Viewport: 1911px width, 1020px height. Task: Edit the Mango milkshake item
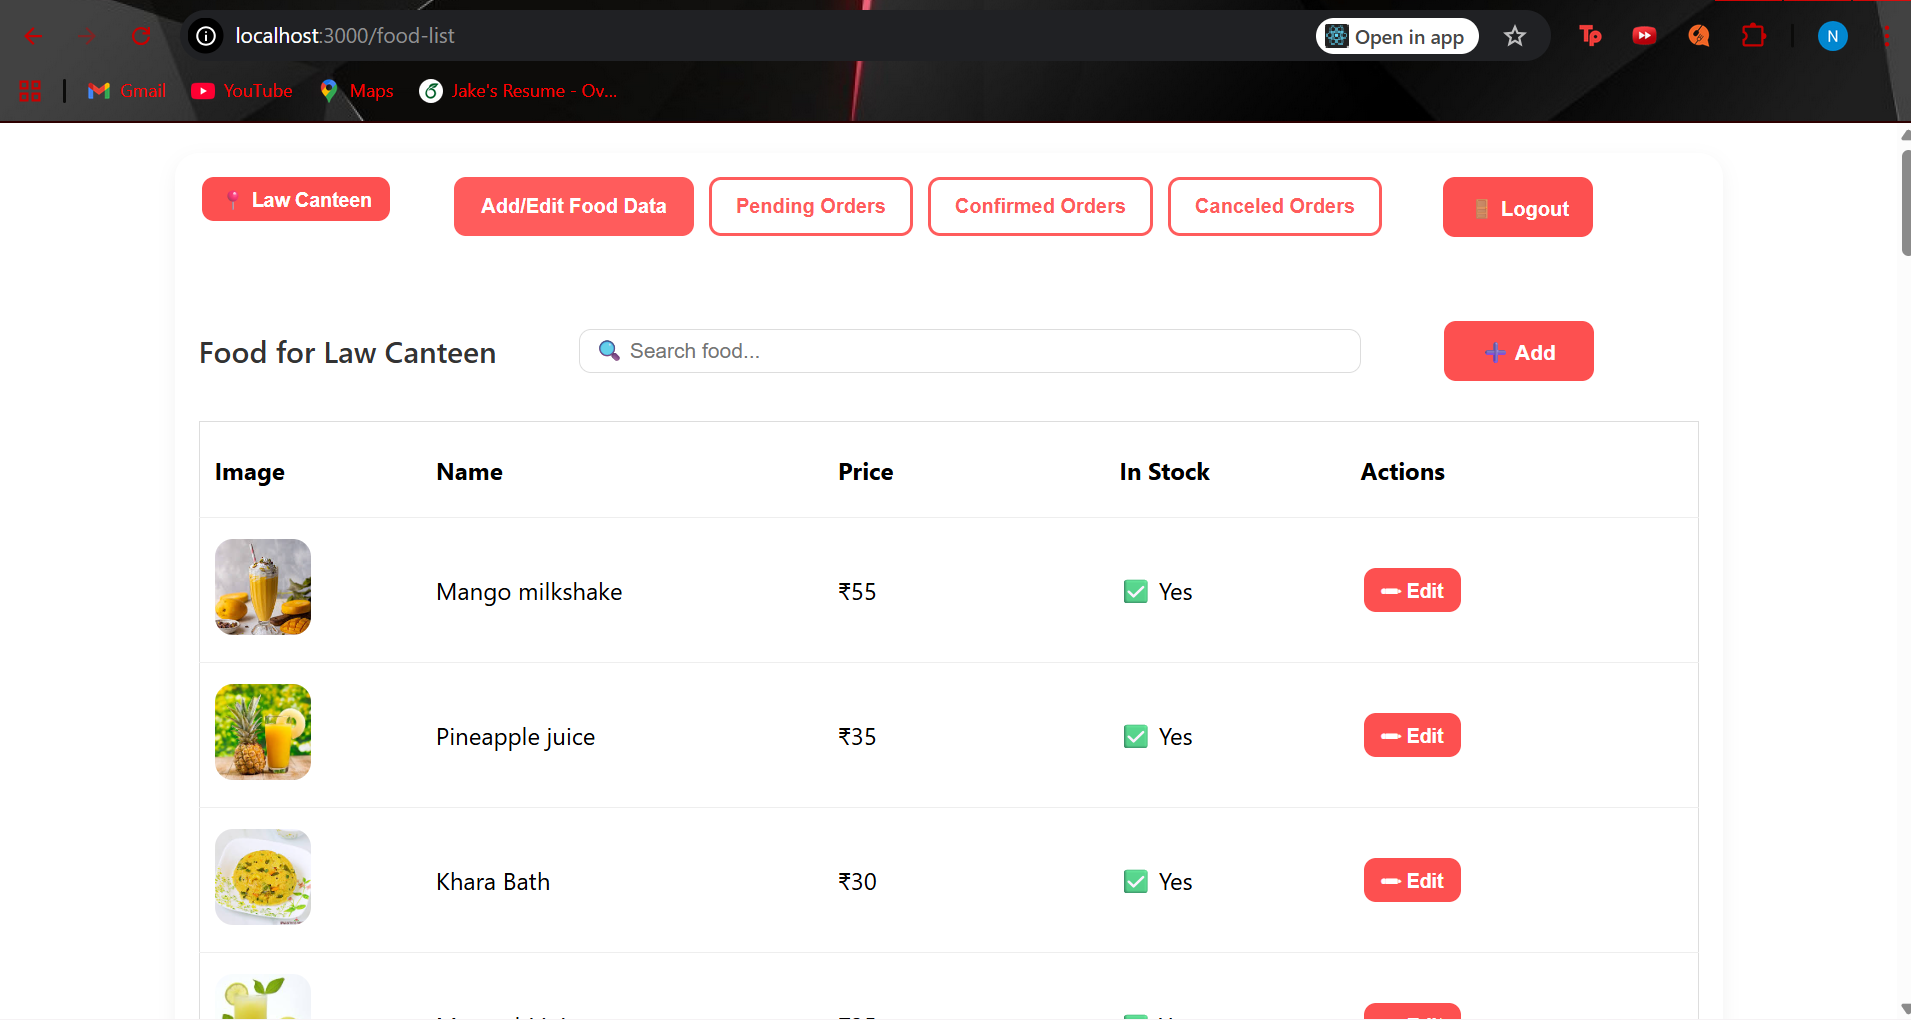tap(1412, 590)
